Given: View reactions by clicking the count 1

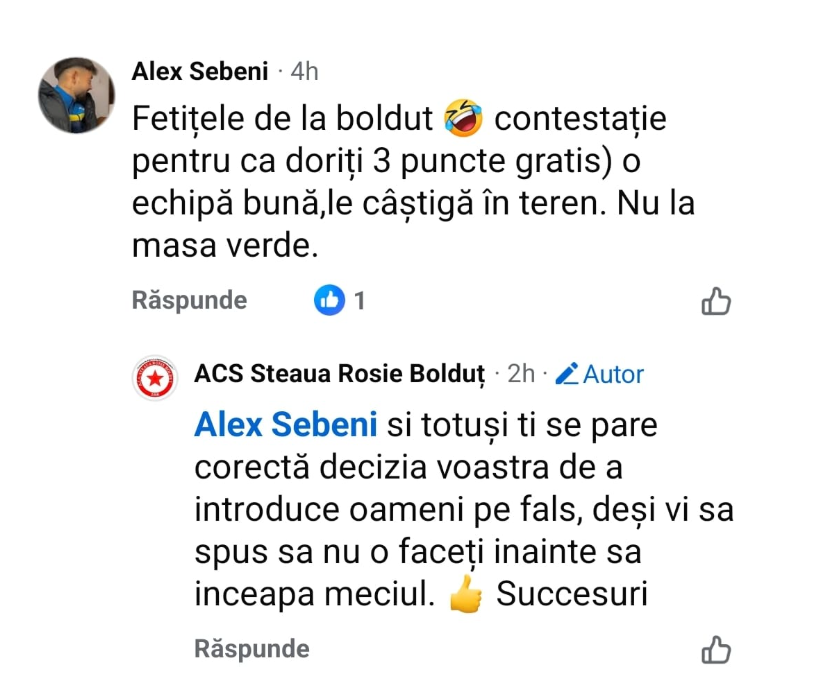Looking at the screenshot, I should [360, 300].
